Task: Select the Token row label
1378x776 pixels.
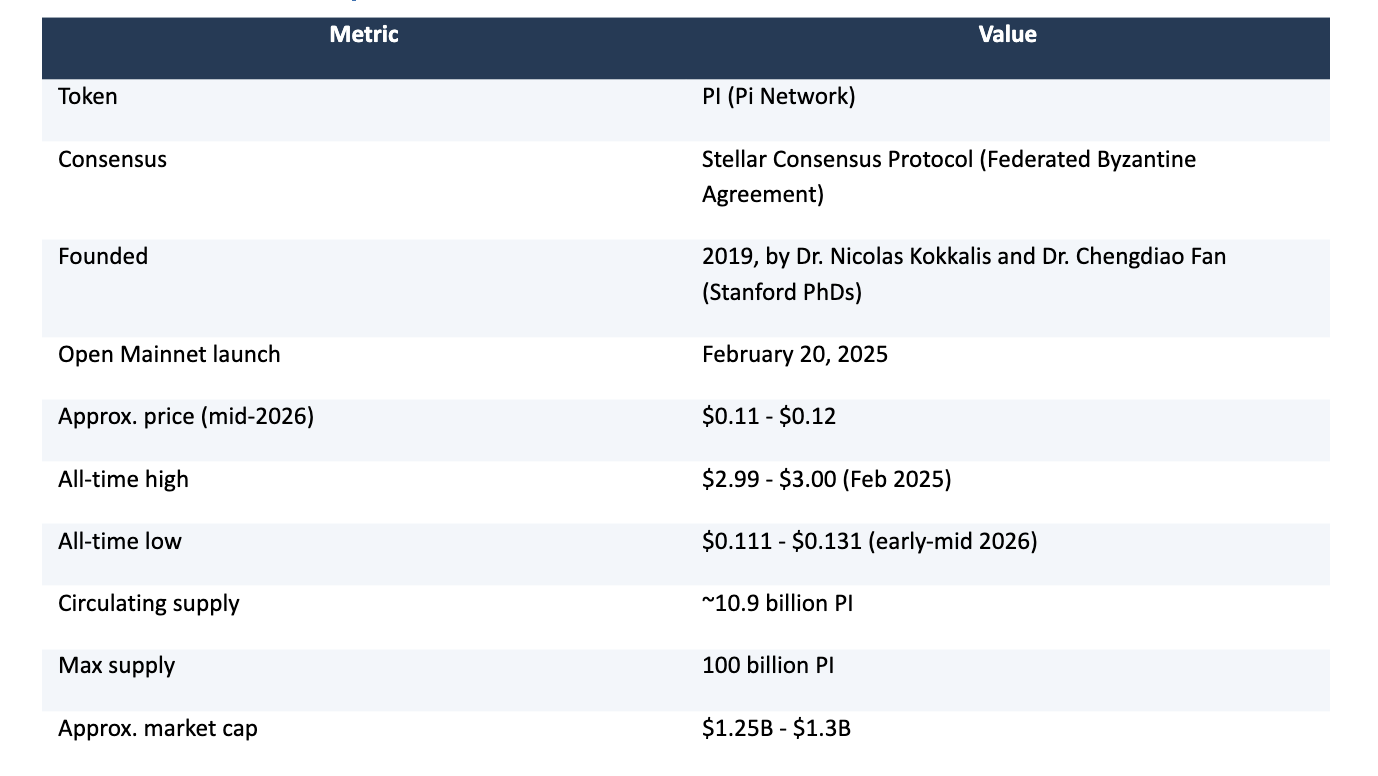Action: tap(88, 97)
